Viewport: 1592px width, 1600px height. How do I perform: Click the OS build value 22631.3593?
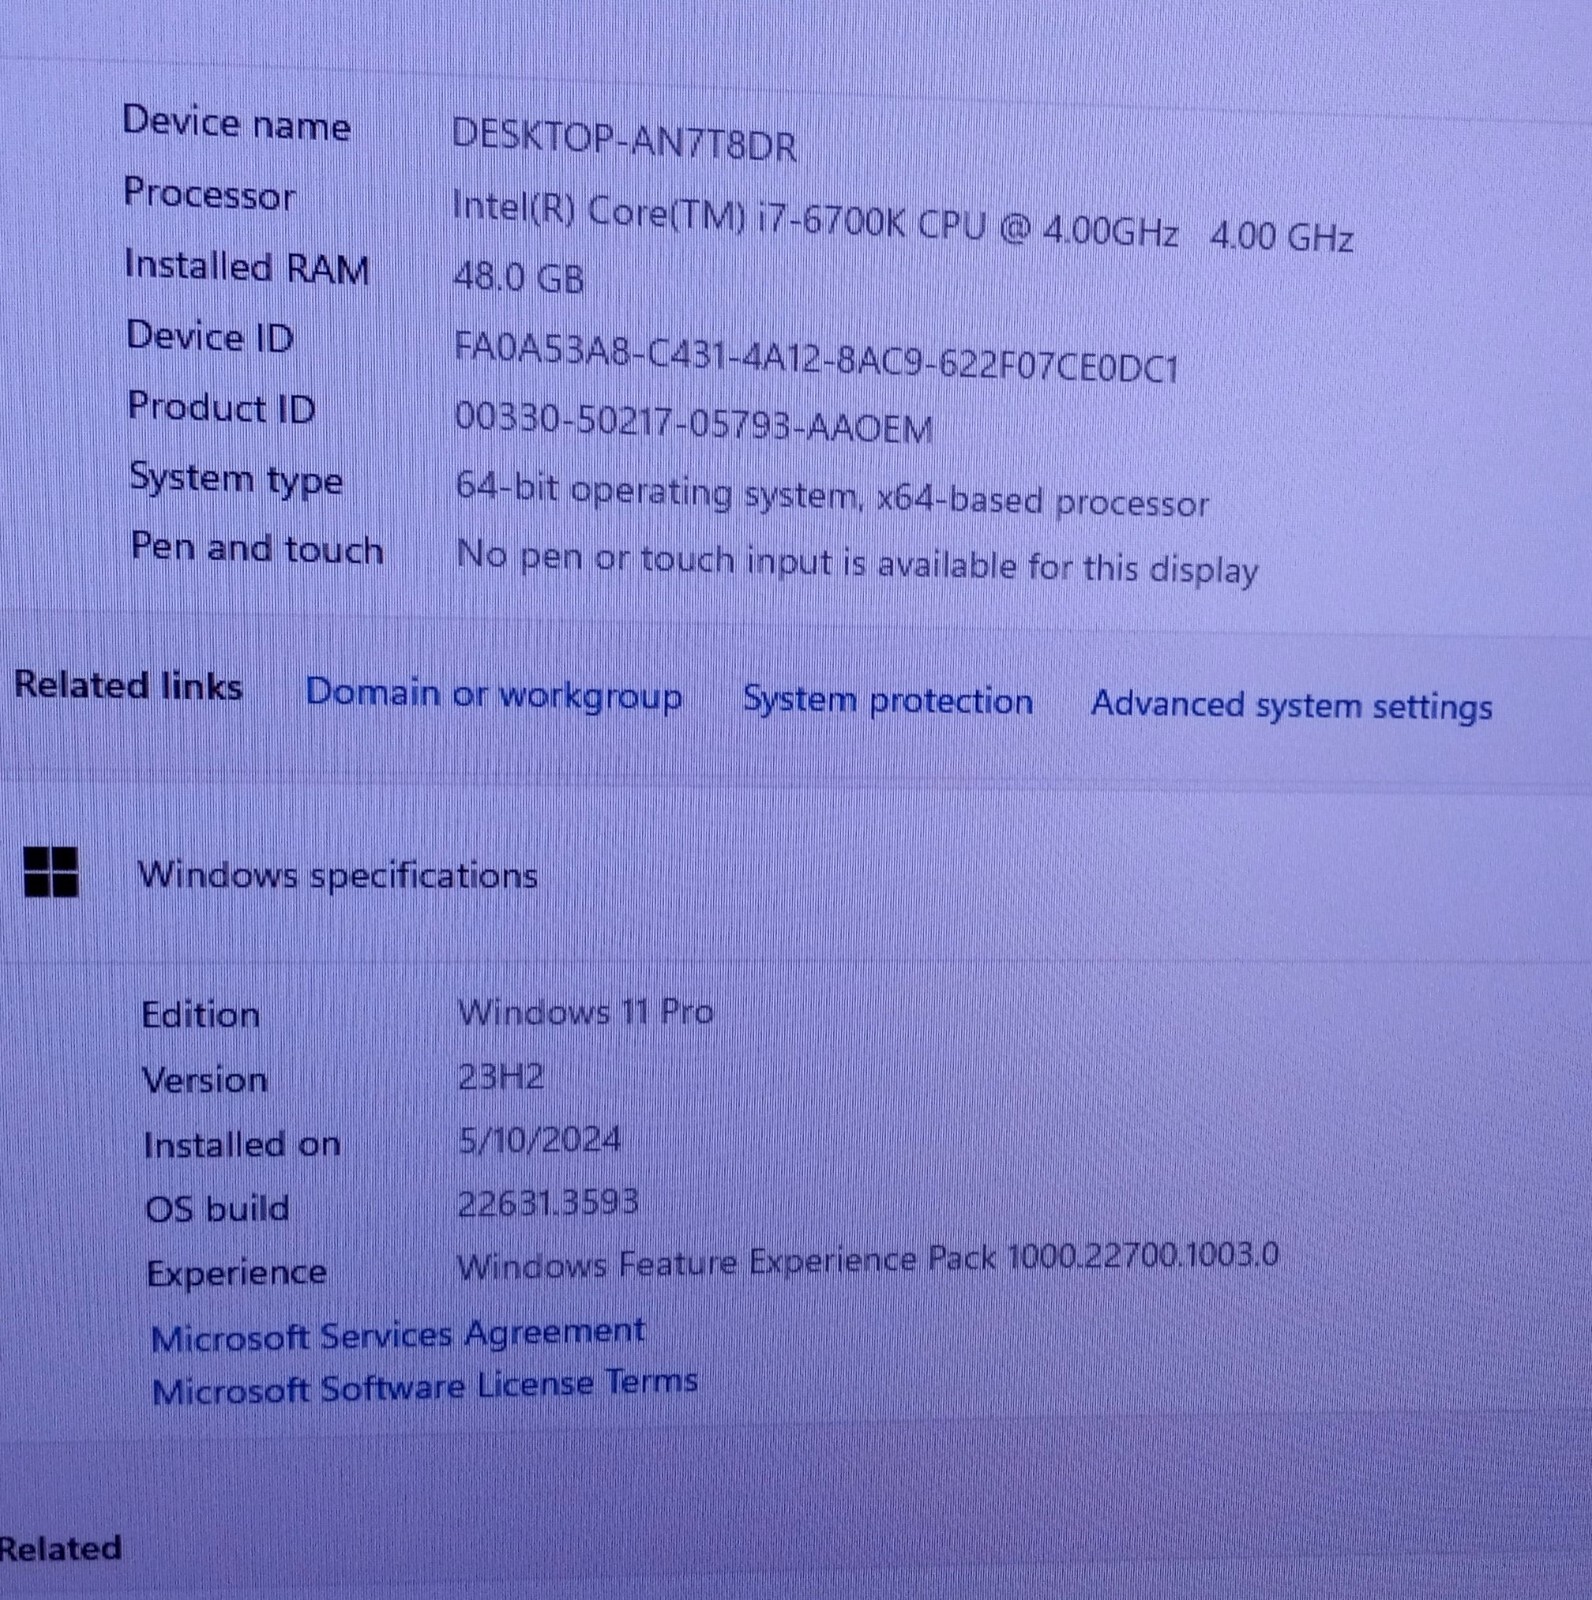[x=548, y=1202]
